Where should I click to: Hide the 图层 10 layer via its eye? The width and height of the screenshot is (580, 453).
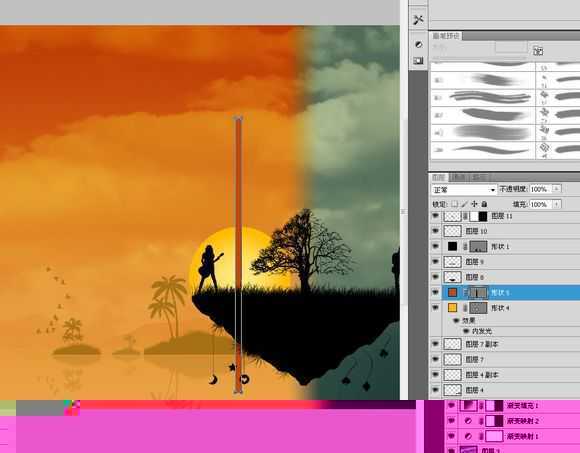436,231
